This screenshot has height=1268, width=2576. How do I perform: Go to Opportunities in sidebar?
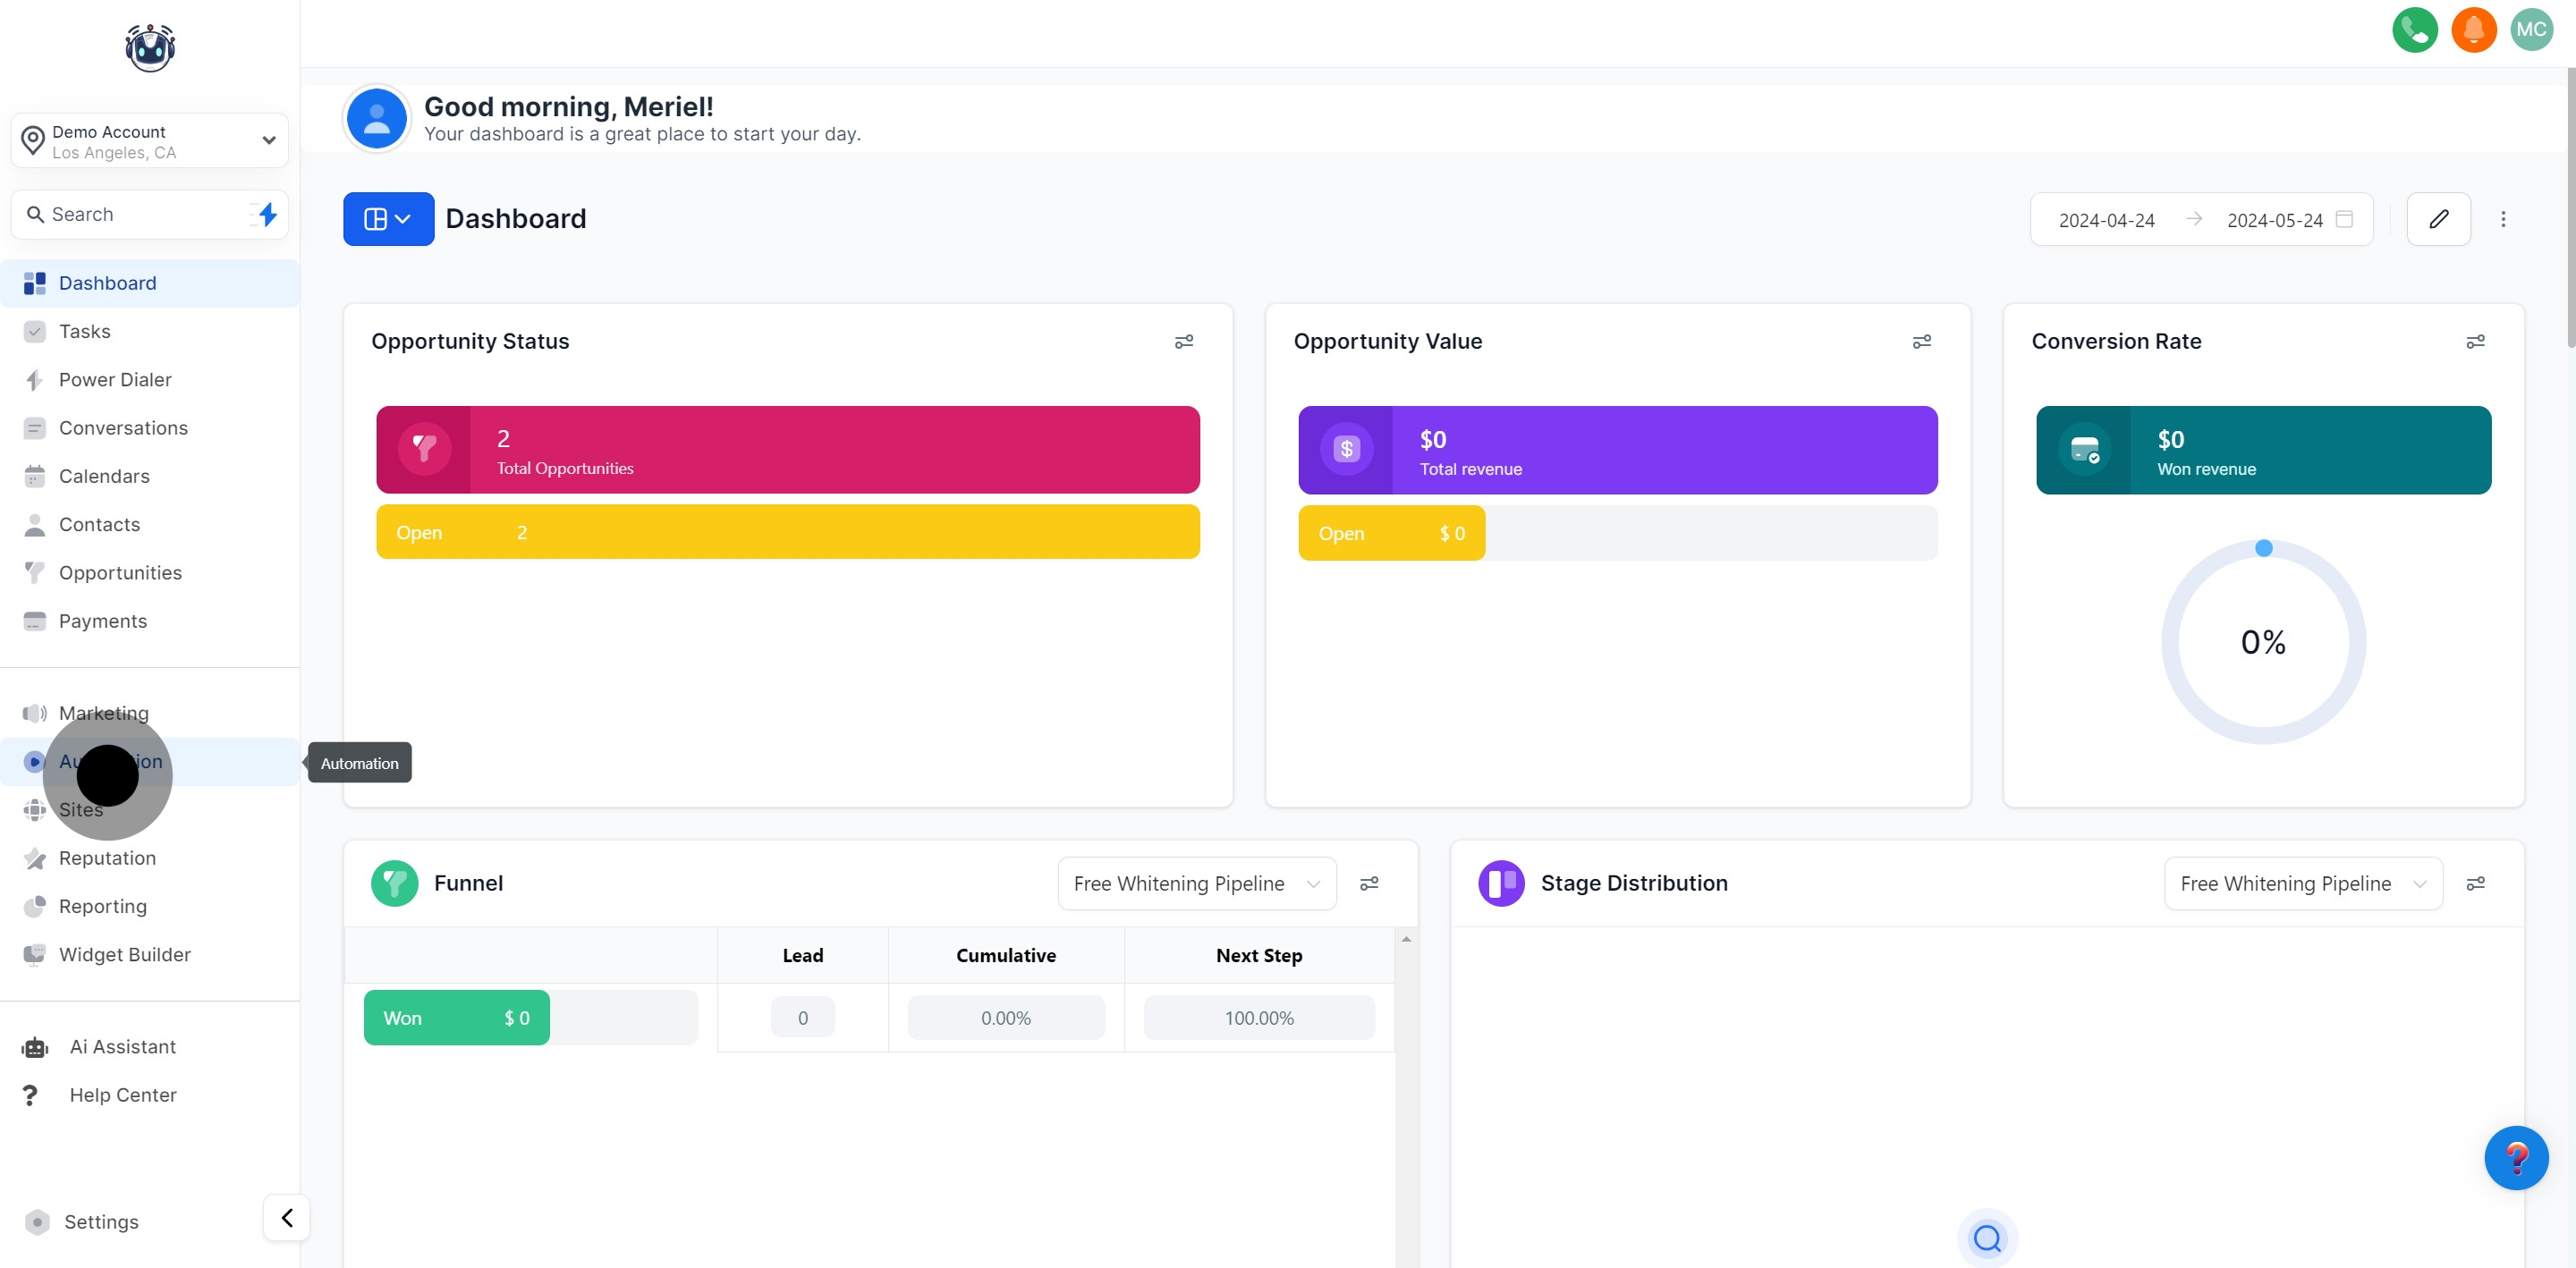[x=120, y=573]
